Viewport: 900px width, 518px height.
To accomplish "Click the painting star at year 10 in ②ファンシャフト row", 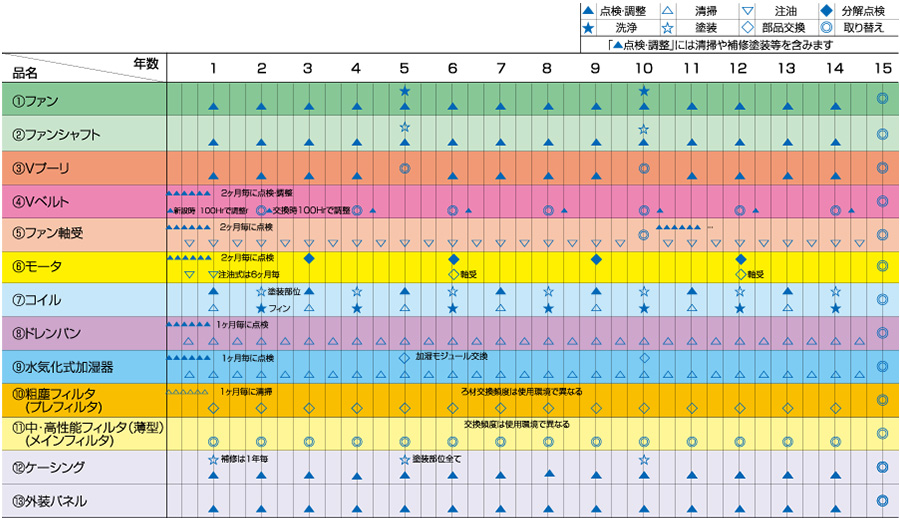I will [x=644, y=129].
